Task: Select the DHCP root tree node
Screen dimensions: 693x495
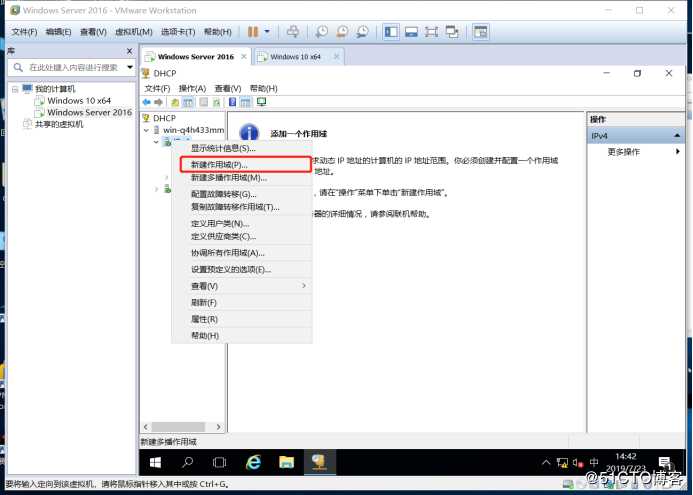Action: 164,118
